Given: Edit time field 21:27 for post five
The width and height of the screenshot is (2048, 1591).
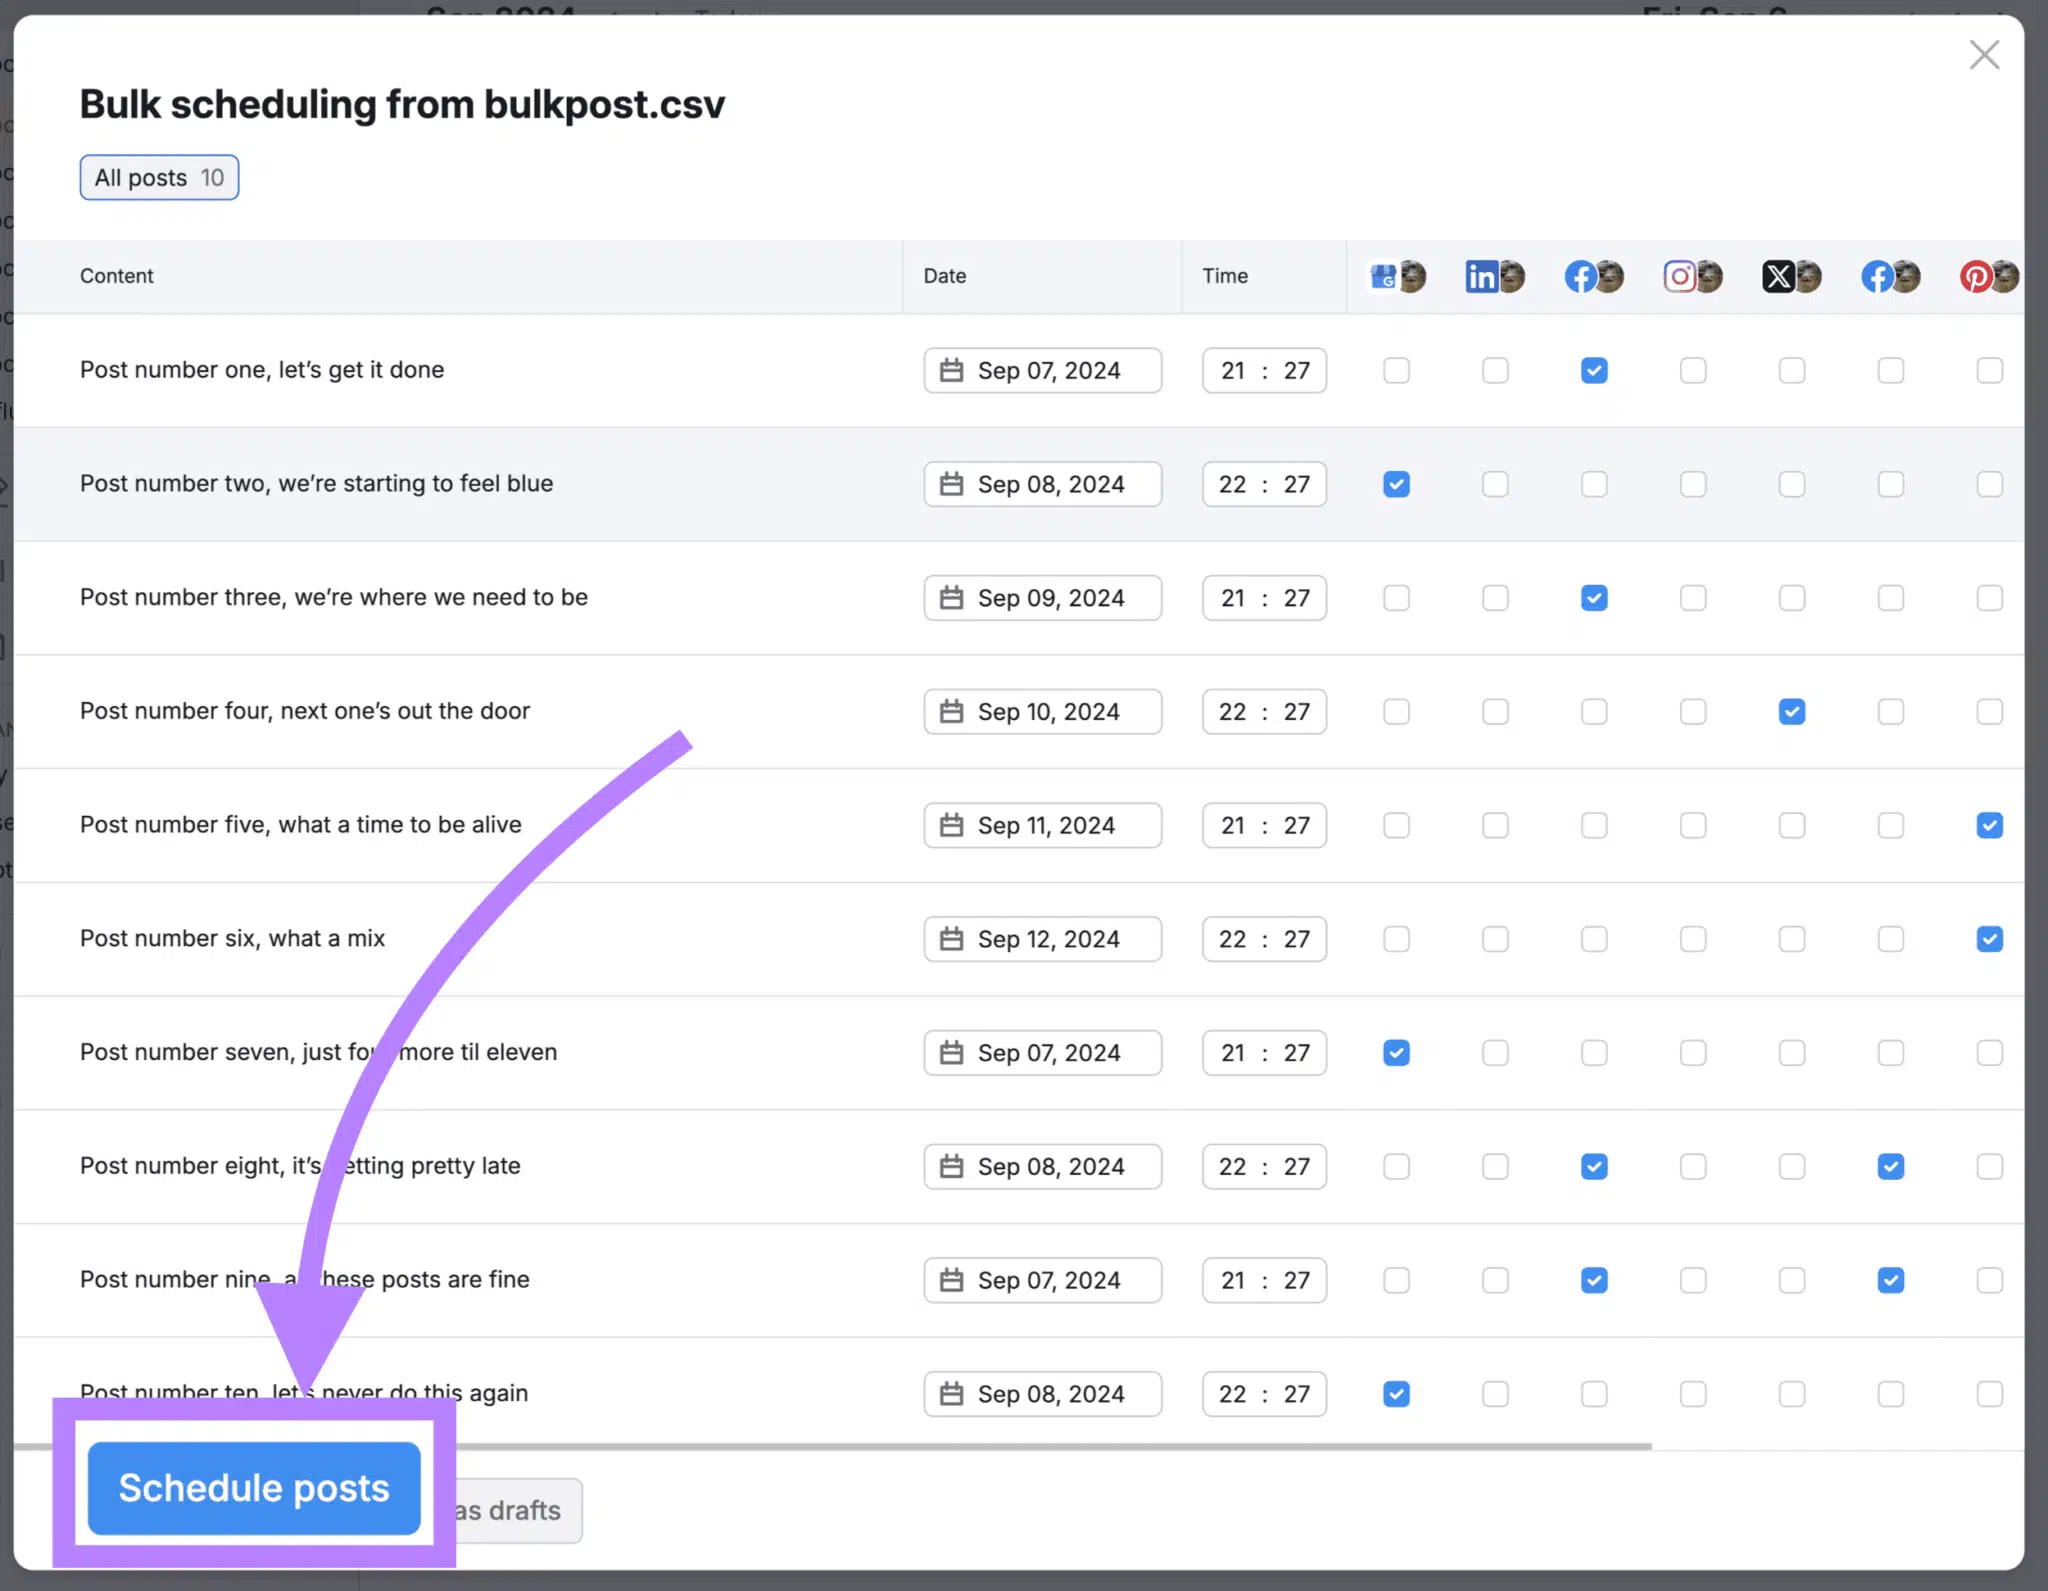Looking at the screenshot, I should click(x=1264, y=826).
